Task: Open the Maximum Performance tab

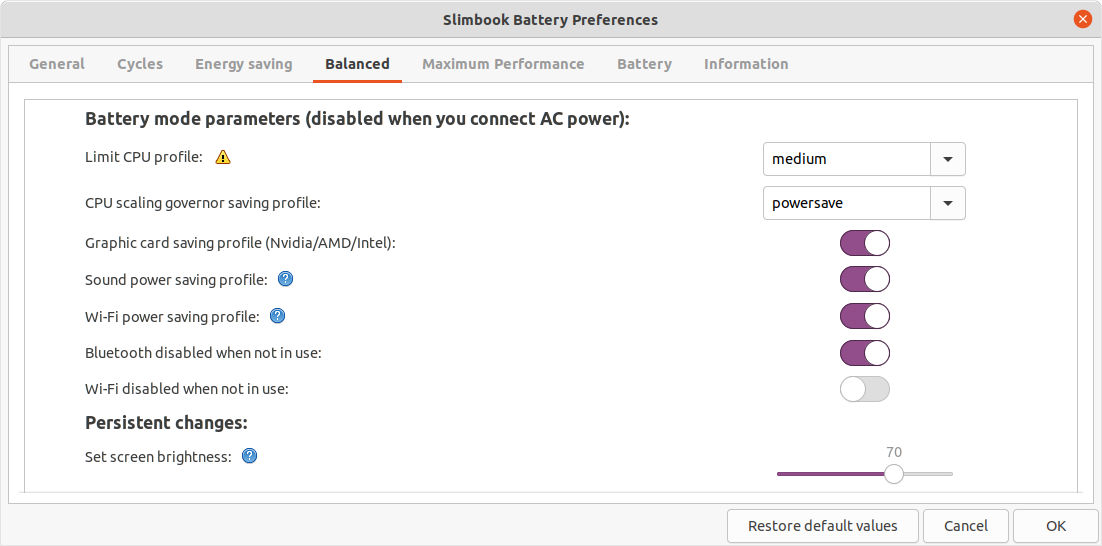Action: (x=503, y=64)
